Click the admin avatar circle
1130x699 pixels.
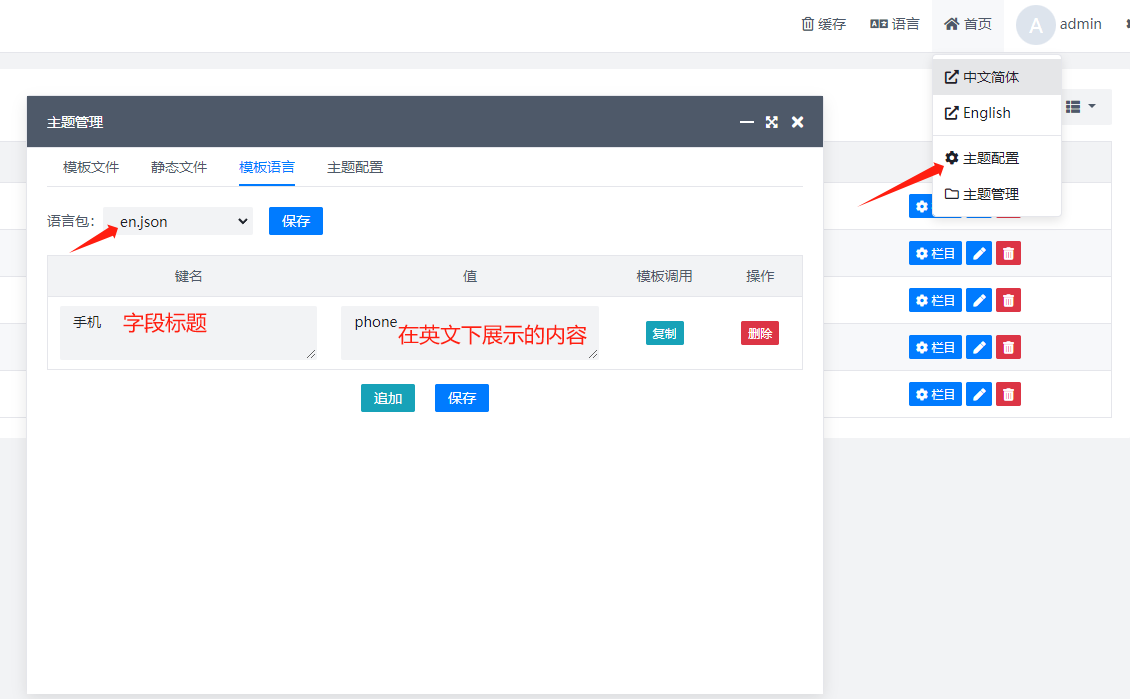pyautogui.click(x=1036, y=25)
